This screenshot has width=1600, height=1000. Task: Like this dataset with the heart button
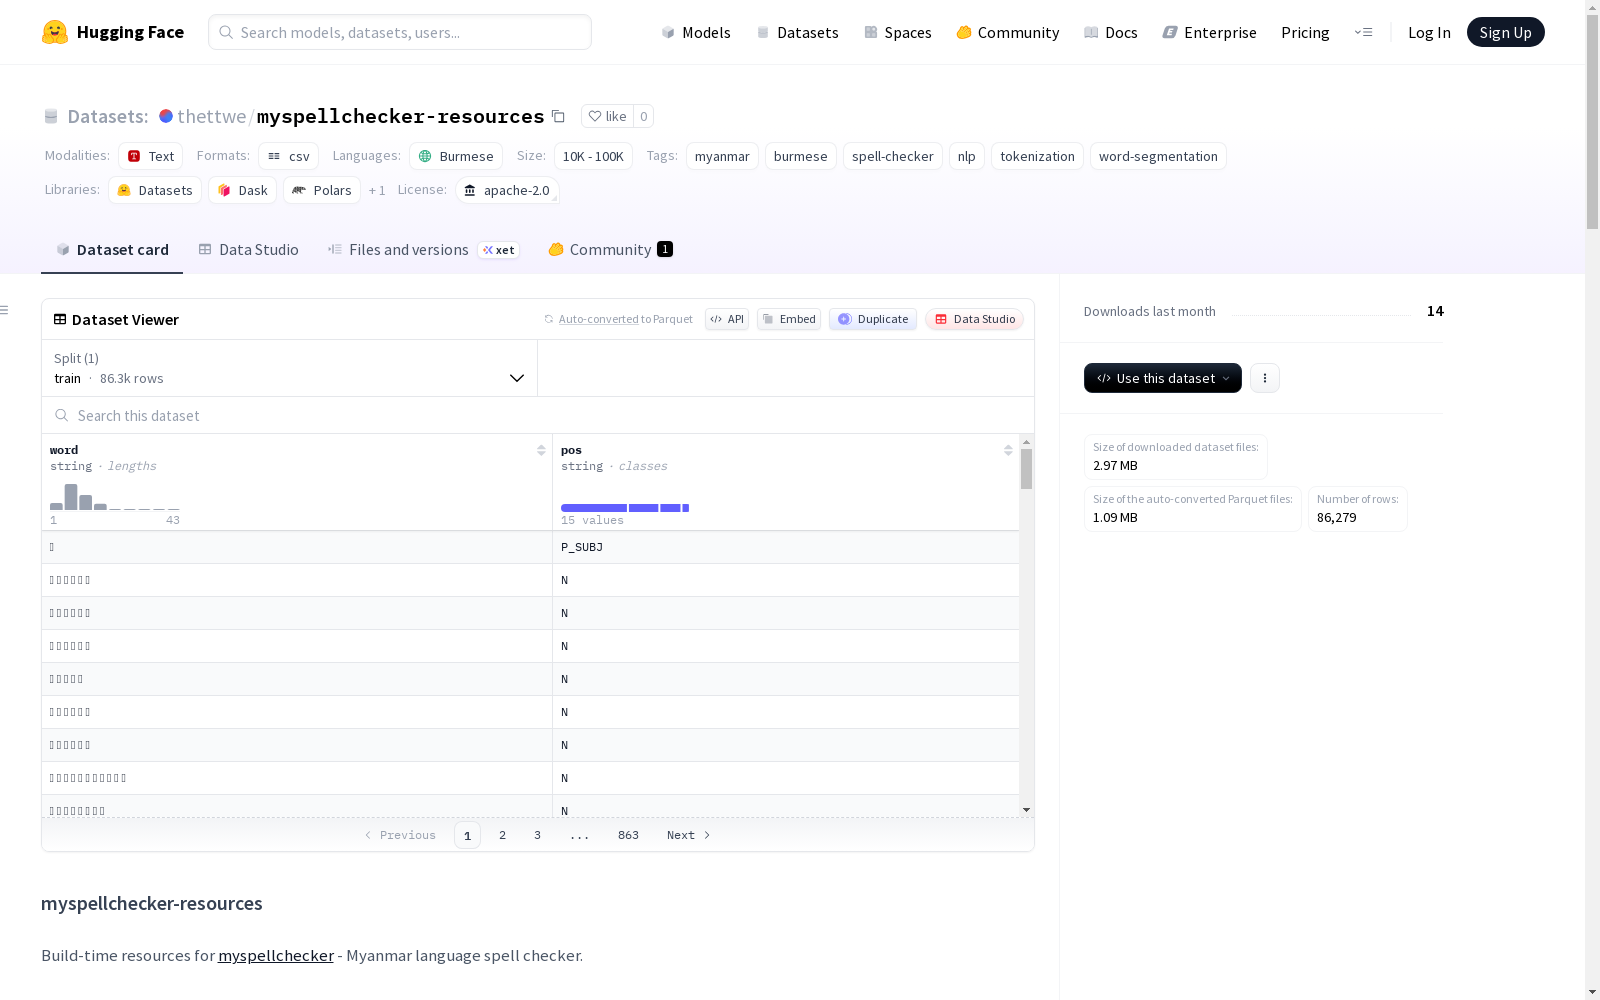click(607, 116)
